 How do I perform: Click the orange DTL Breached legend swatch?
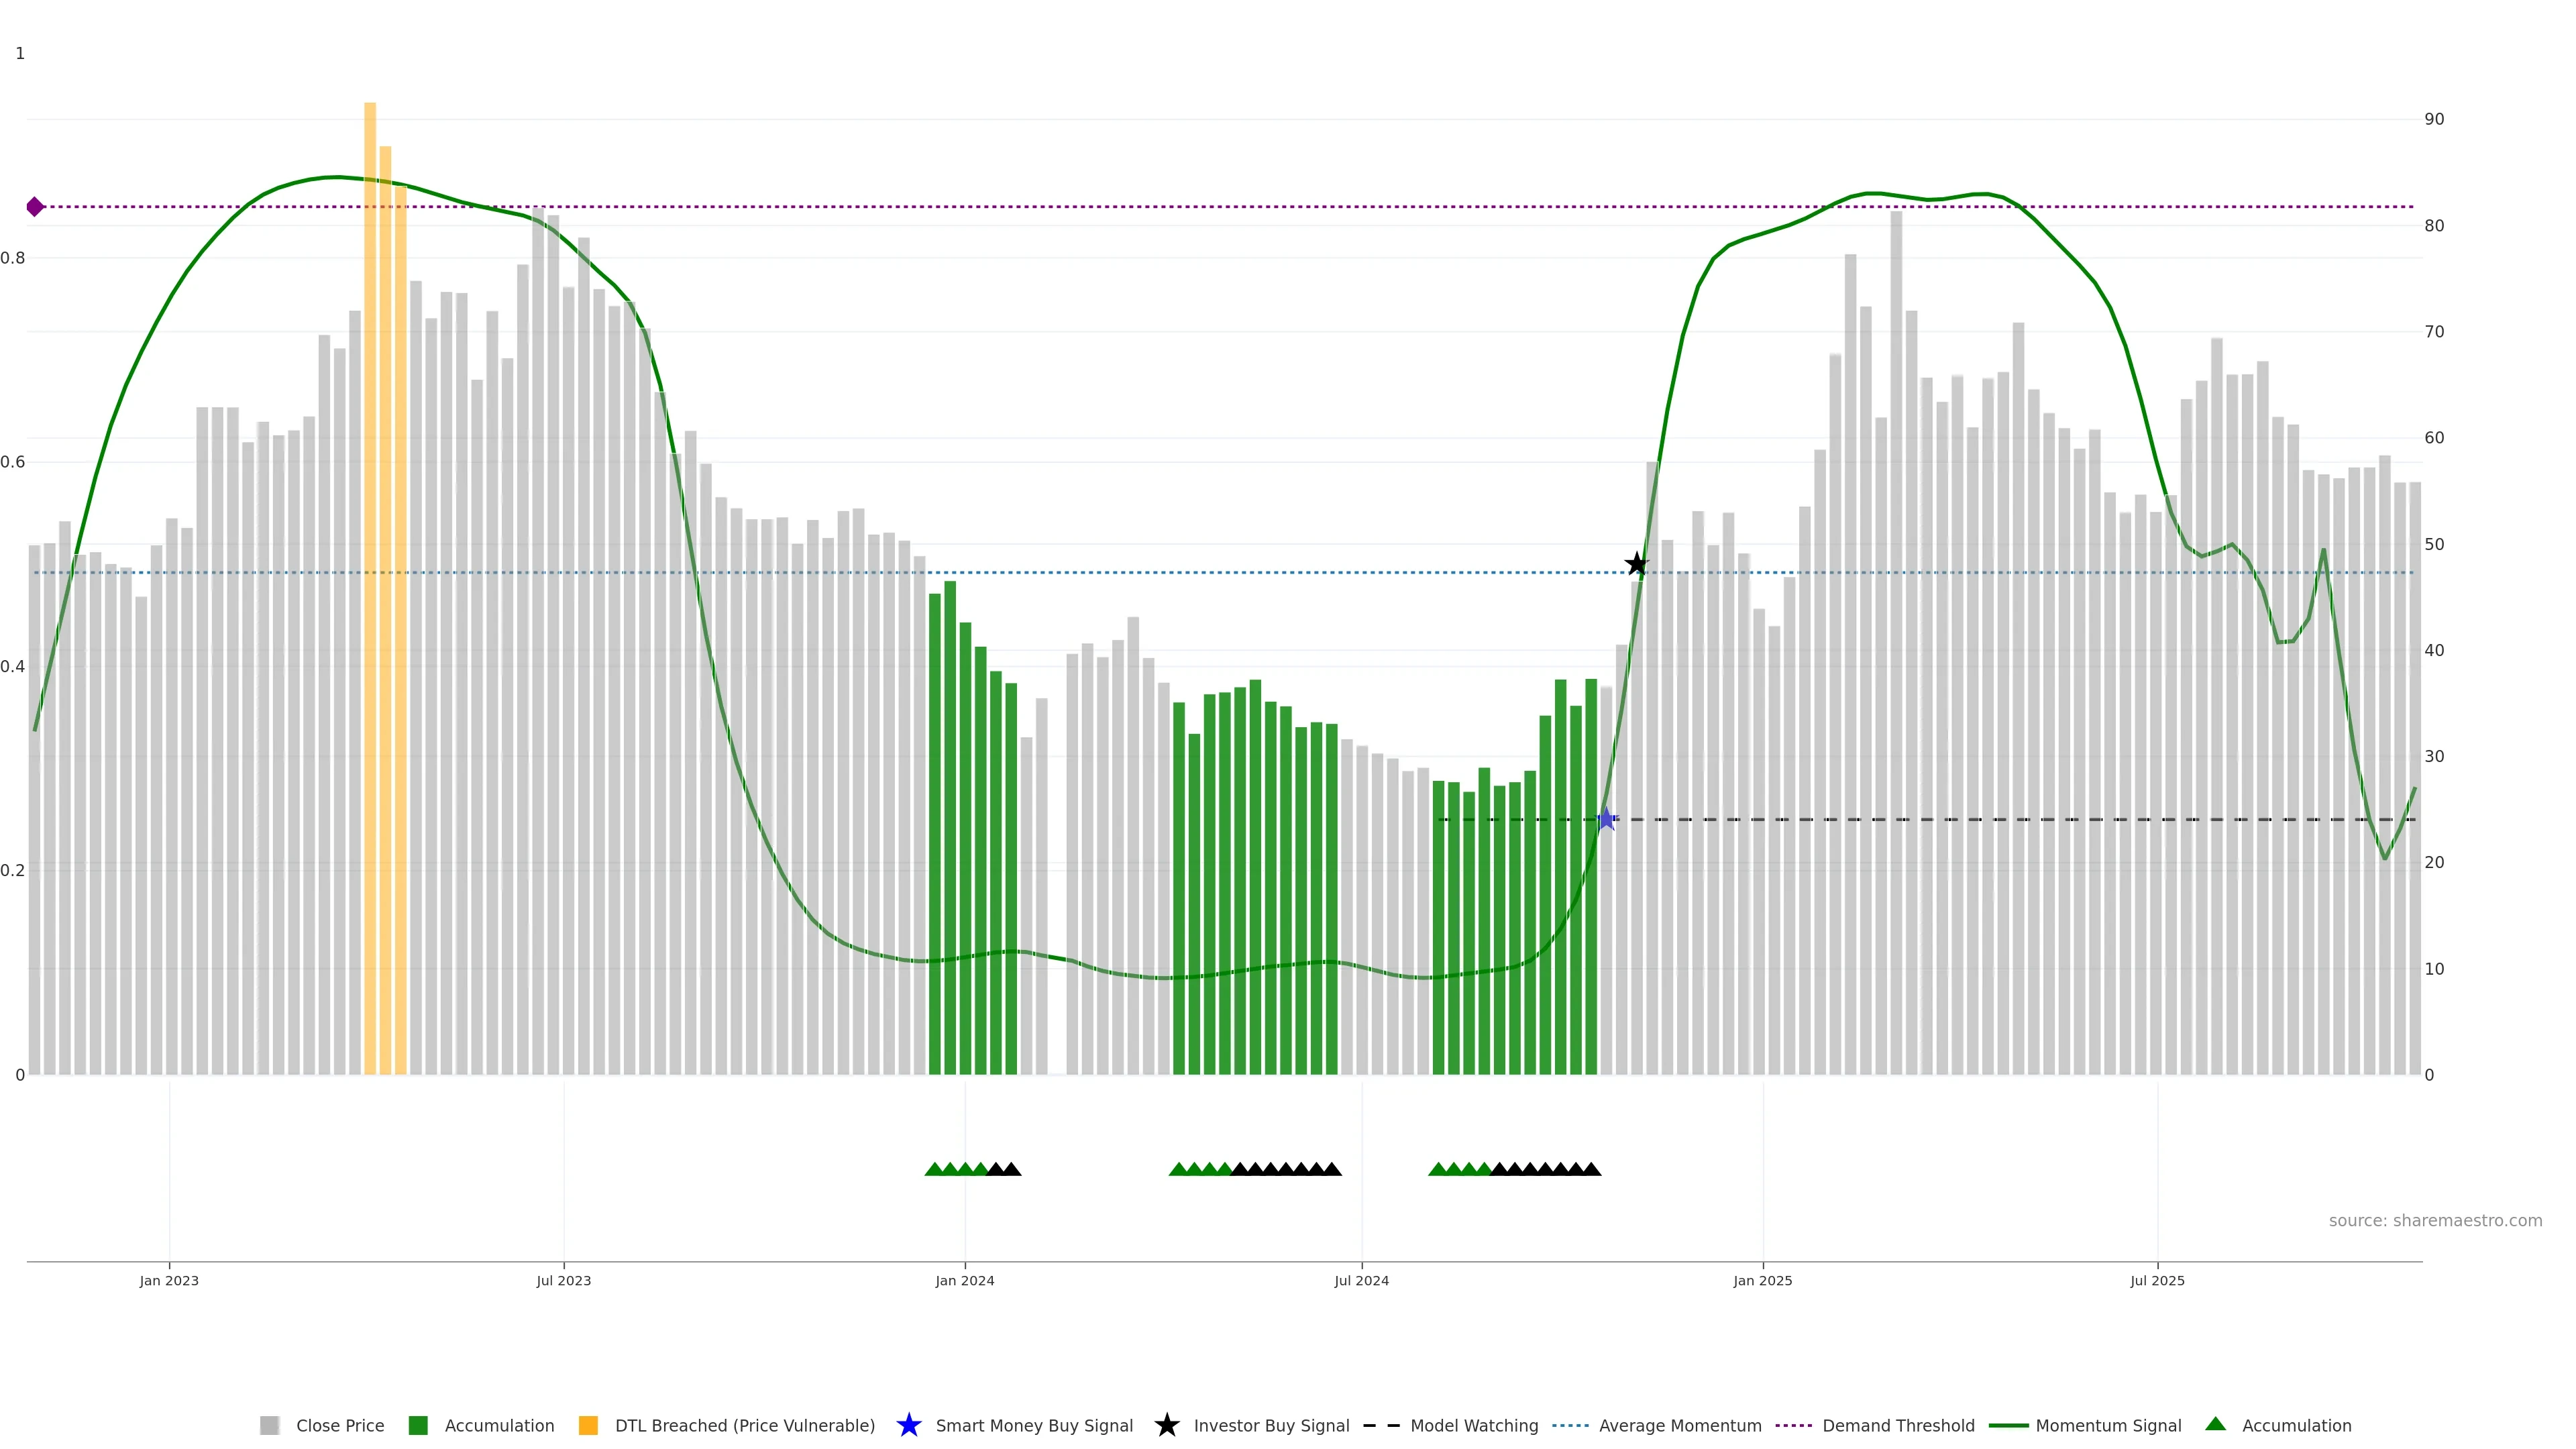pos(588,1425)
